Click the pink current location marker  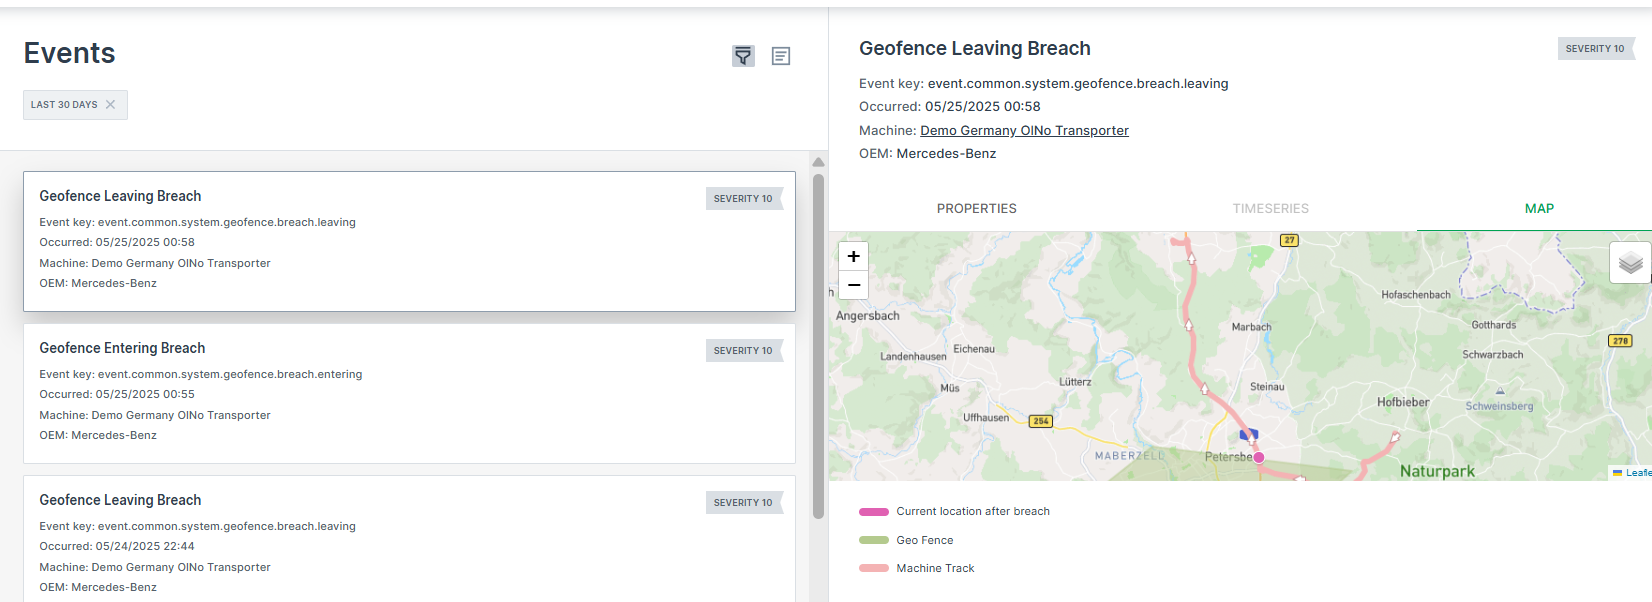[1259, 457]
